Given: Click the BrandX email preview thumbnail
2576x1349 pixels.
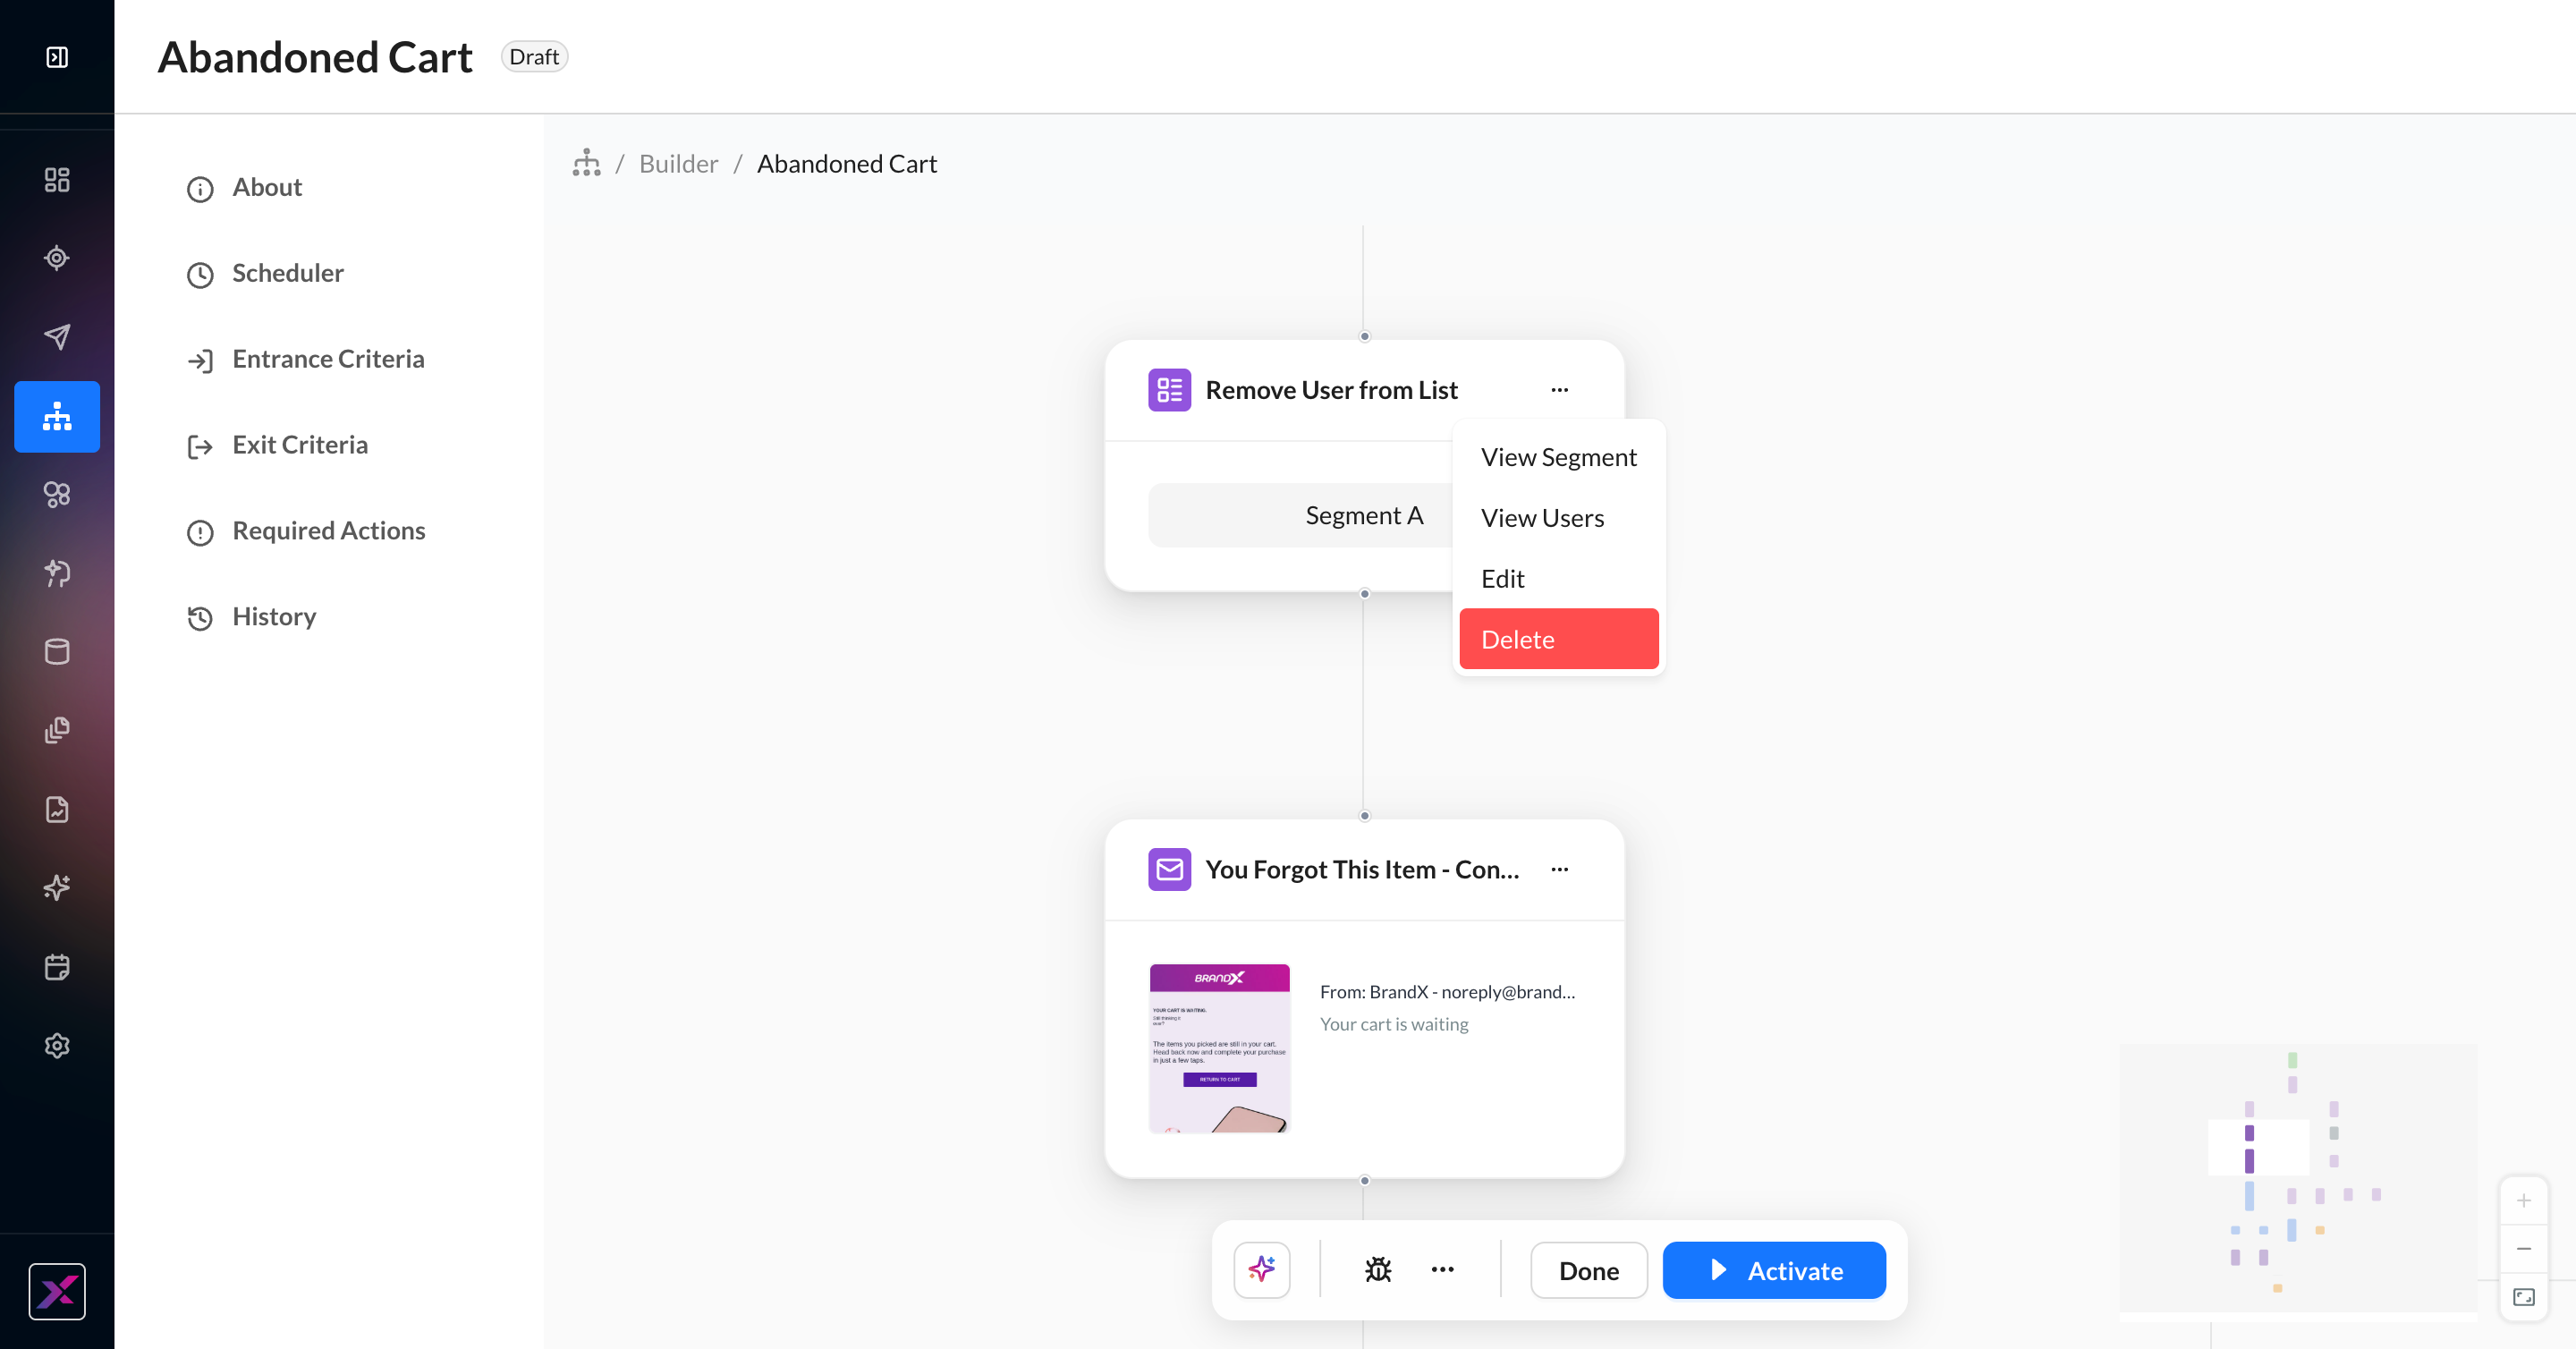Looking at the screenshot, I should pos(1219,1048).
